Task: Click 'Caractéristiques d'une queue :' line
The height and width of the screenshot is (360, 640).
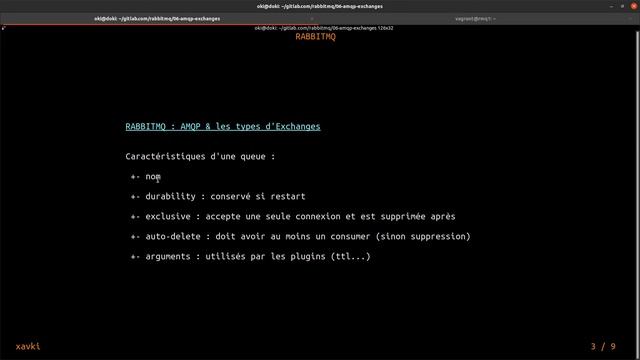Action: pos(200,156)
